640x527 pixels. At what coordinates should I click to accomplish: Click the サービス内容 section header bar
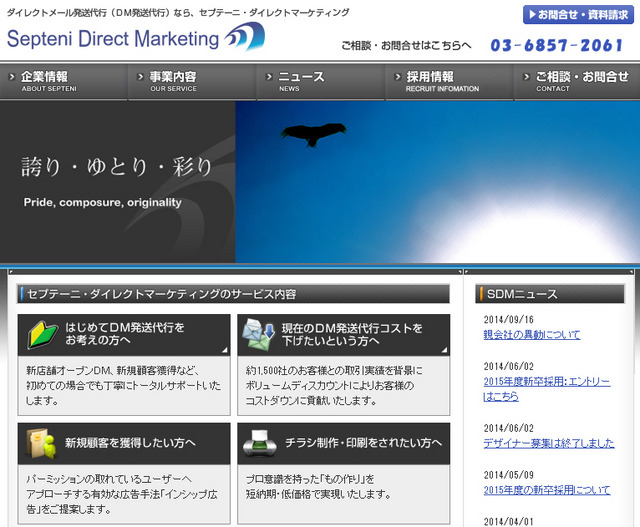coord(233,294)
